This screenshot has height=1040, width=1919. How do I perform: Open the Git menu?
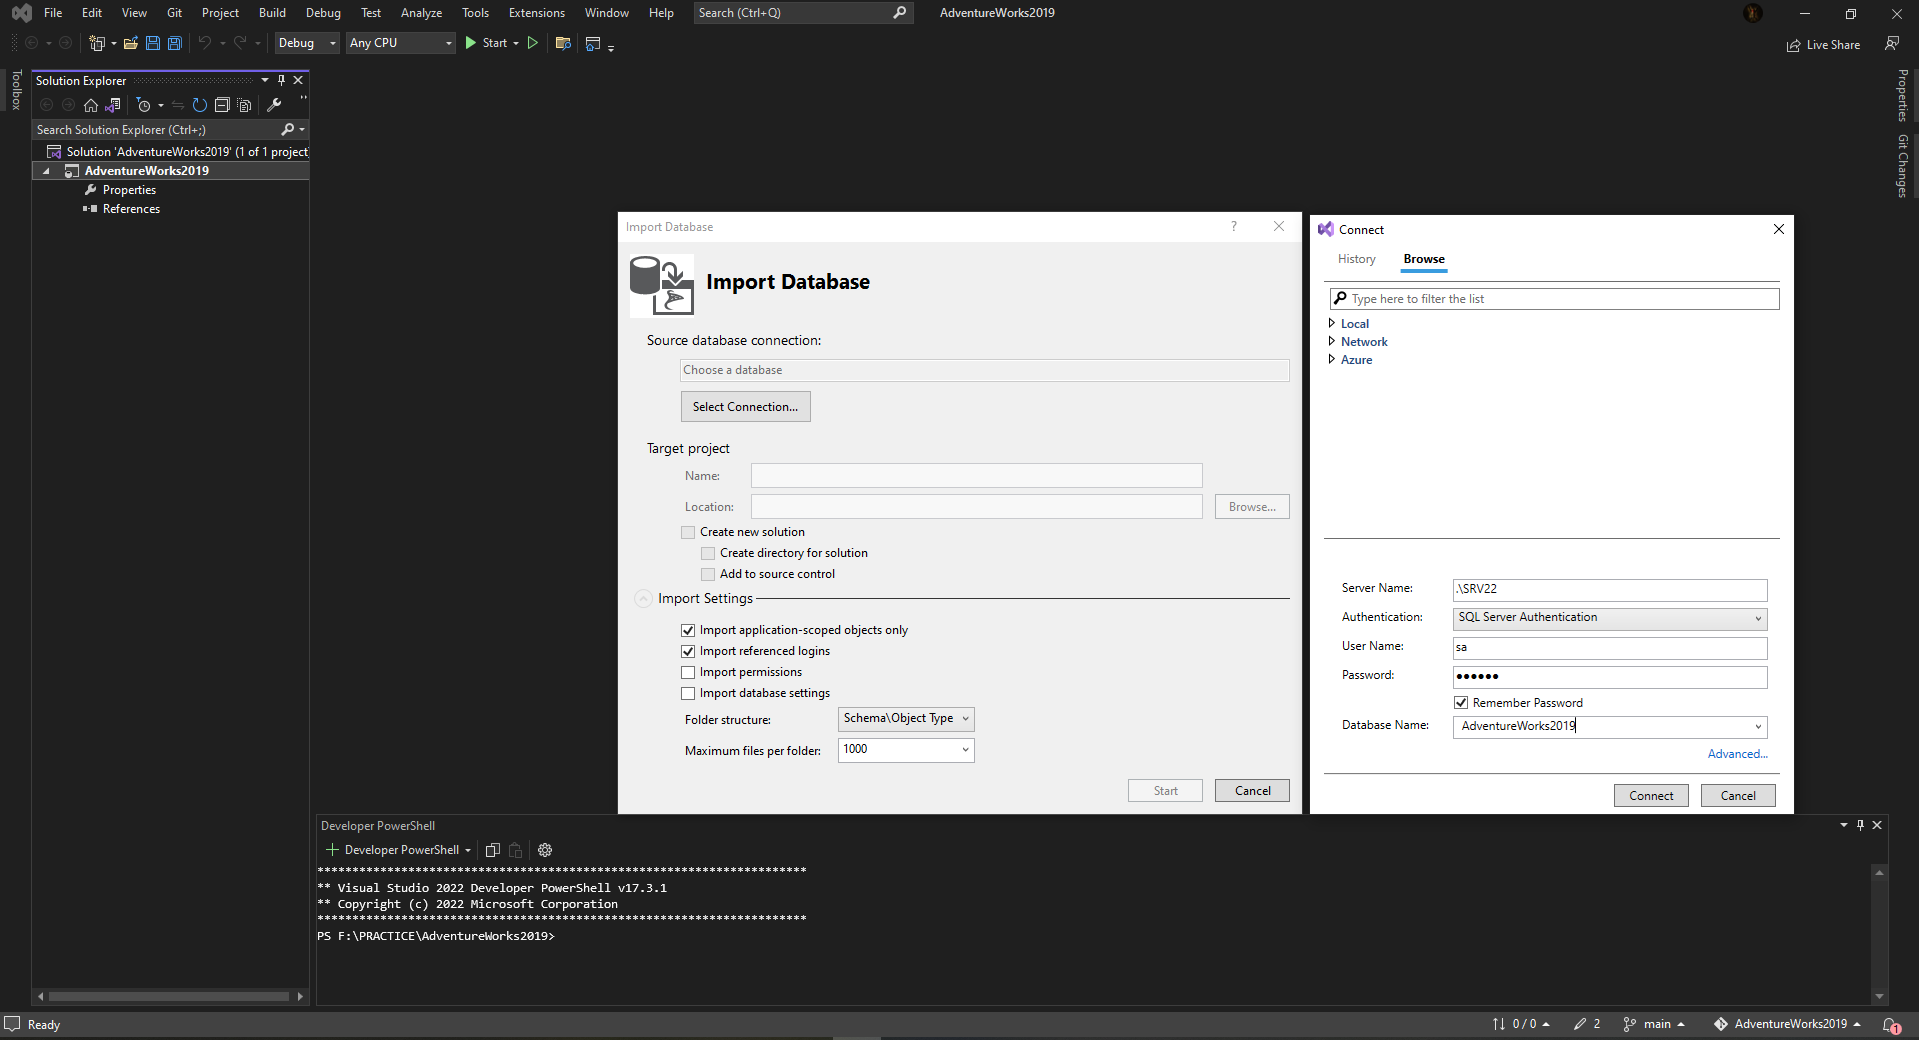coord(173,12)
